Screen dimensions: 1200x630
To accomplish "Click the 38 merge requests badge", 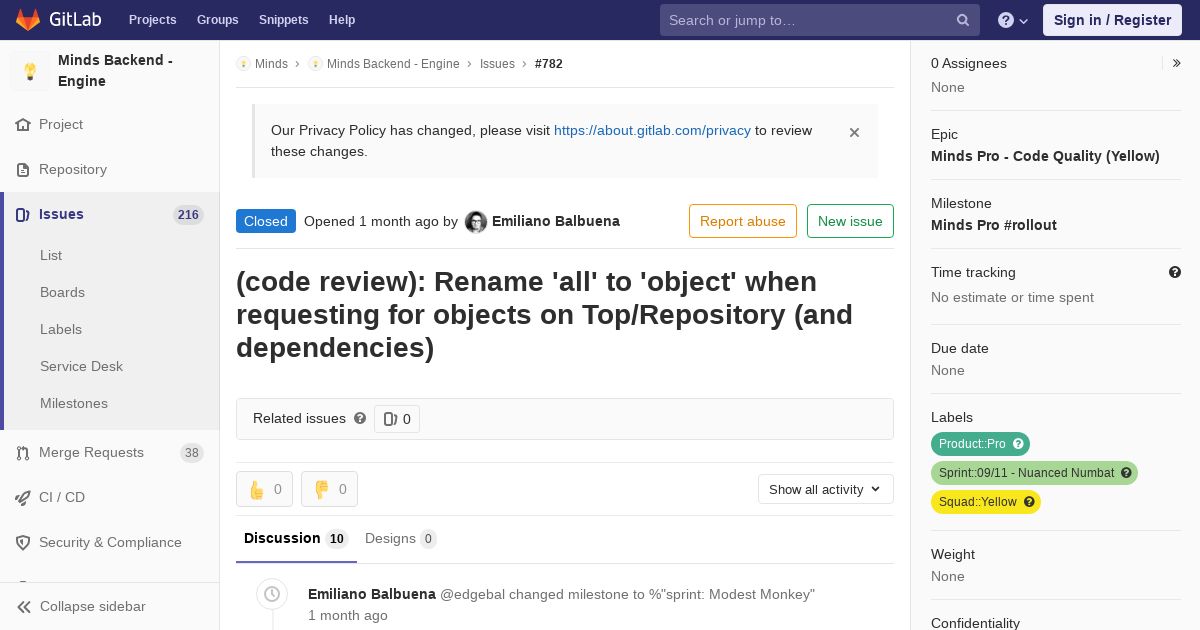I will pyautogui.click(x=191, y=453).
